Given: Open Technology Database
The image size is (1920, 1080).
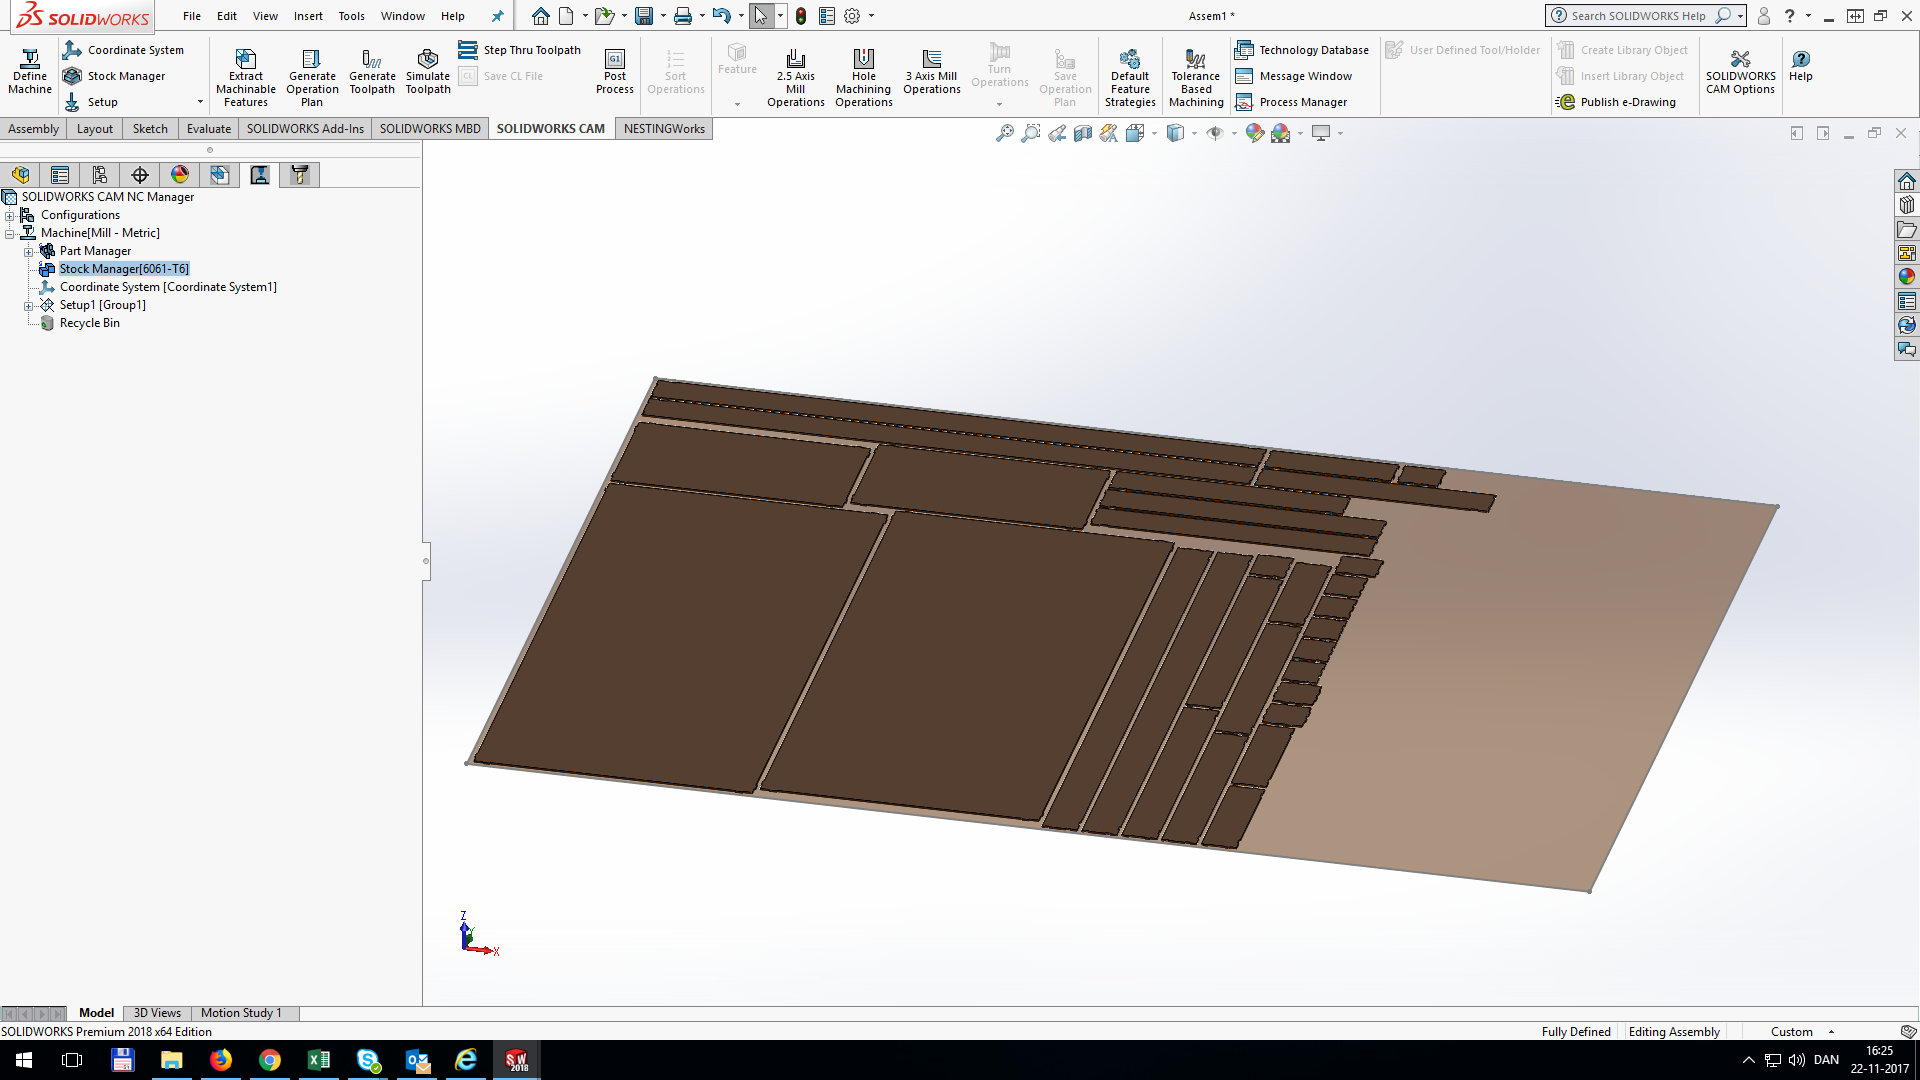Looking at the screenshot, I should click(x=1302, y=50).
